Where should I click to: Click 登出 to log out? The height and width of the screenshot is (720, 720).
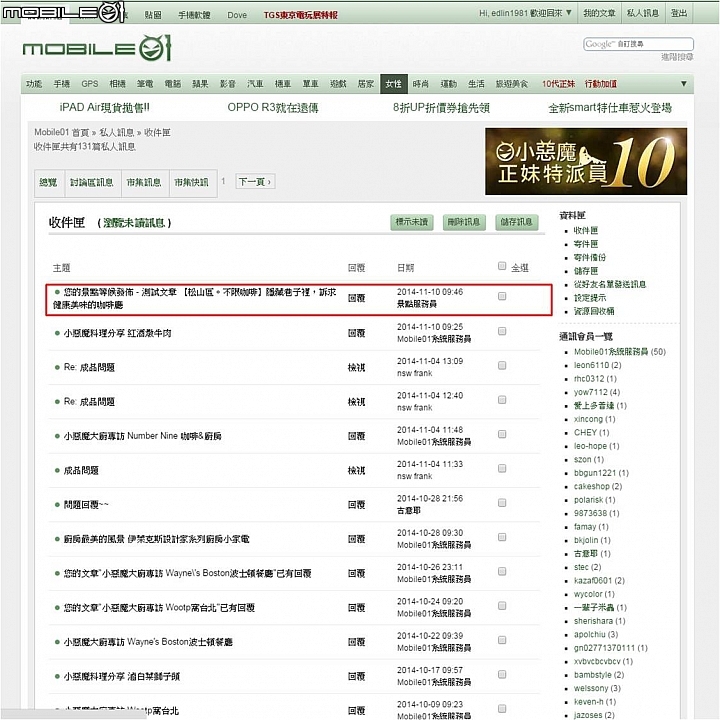(679, 13)
